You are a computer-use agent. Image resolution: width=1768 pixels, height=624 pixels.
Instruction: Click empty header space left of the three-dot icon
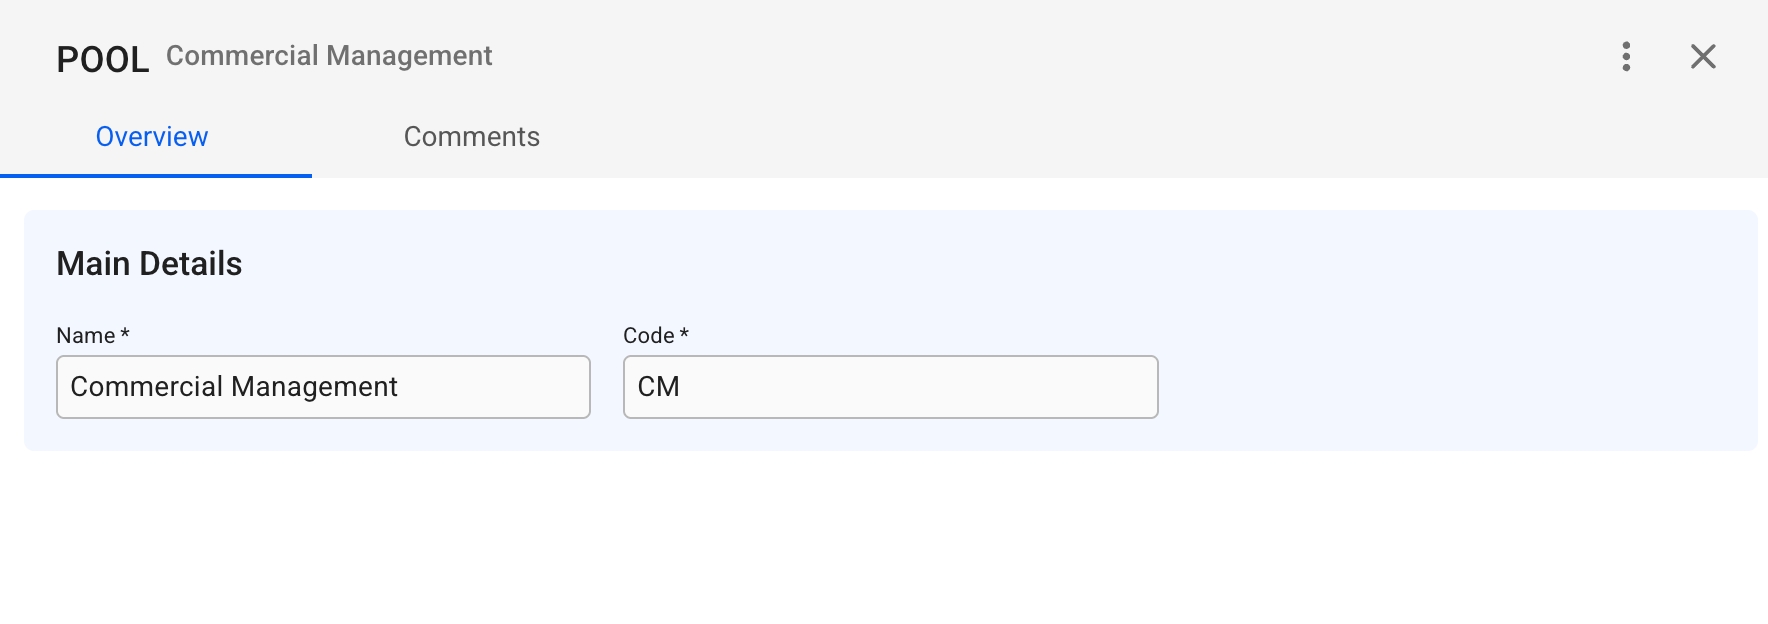pyautogui.click(x=1100, y=57)
